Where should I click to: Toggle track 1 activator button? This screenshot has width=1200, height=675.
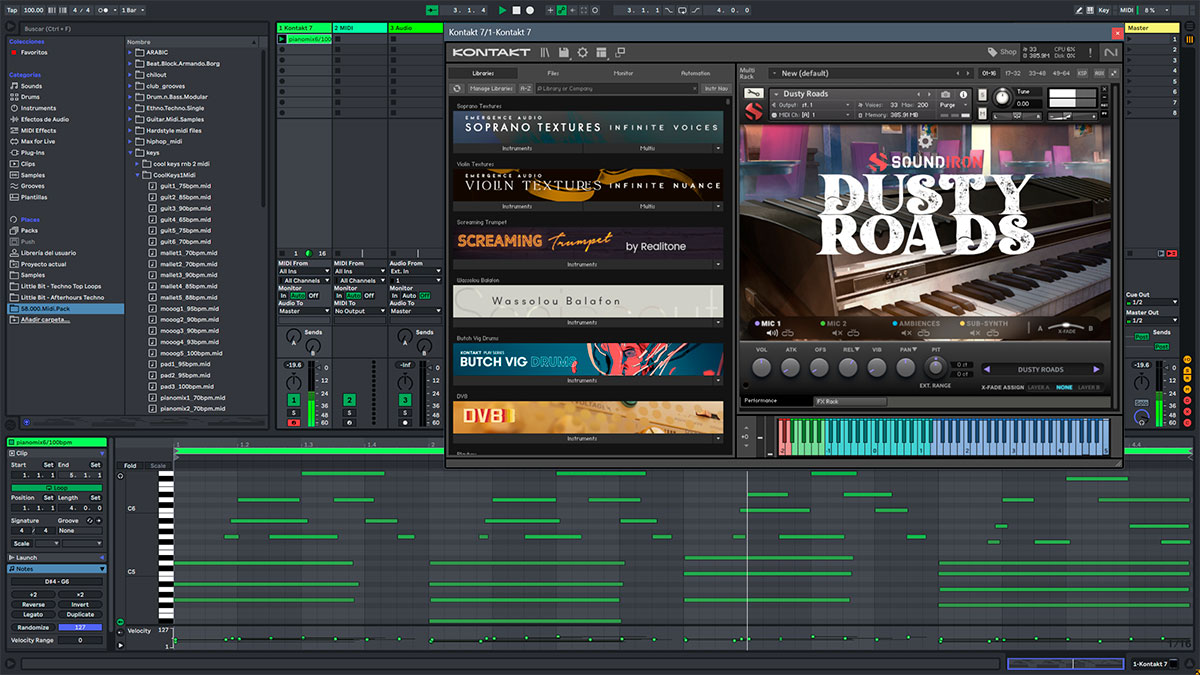tap(294, 400)
